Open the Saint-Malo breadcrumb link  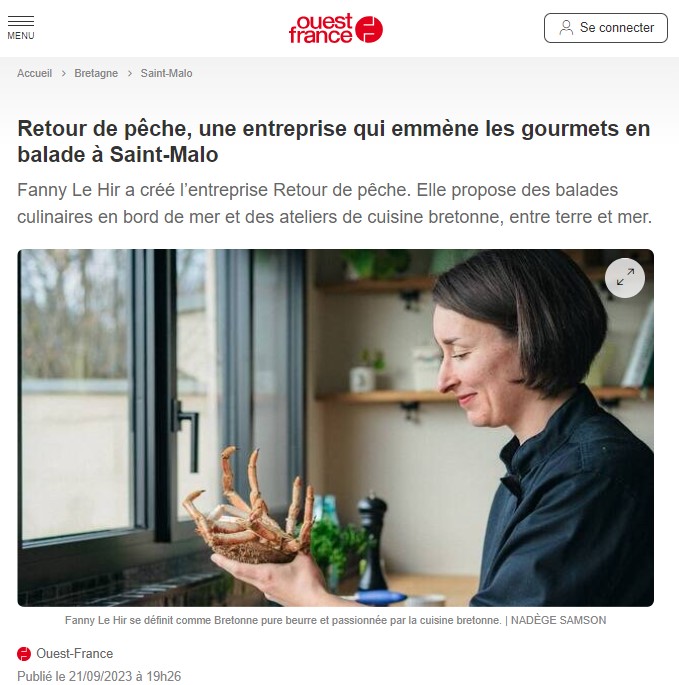[166, 73]
